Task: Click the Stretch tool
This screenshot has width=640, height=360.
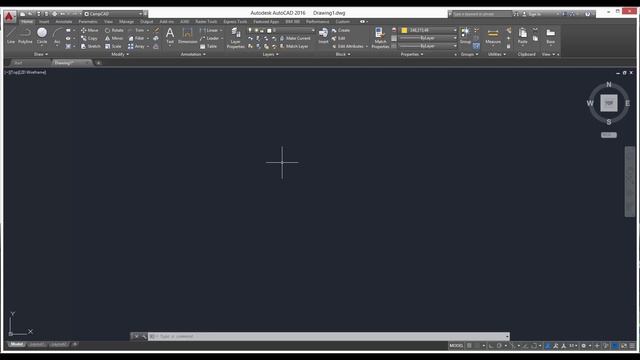Action: [x=91, y=47]
